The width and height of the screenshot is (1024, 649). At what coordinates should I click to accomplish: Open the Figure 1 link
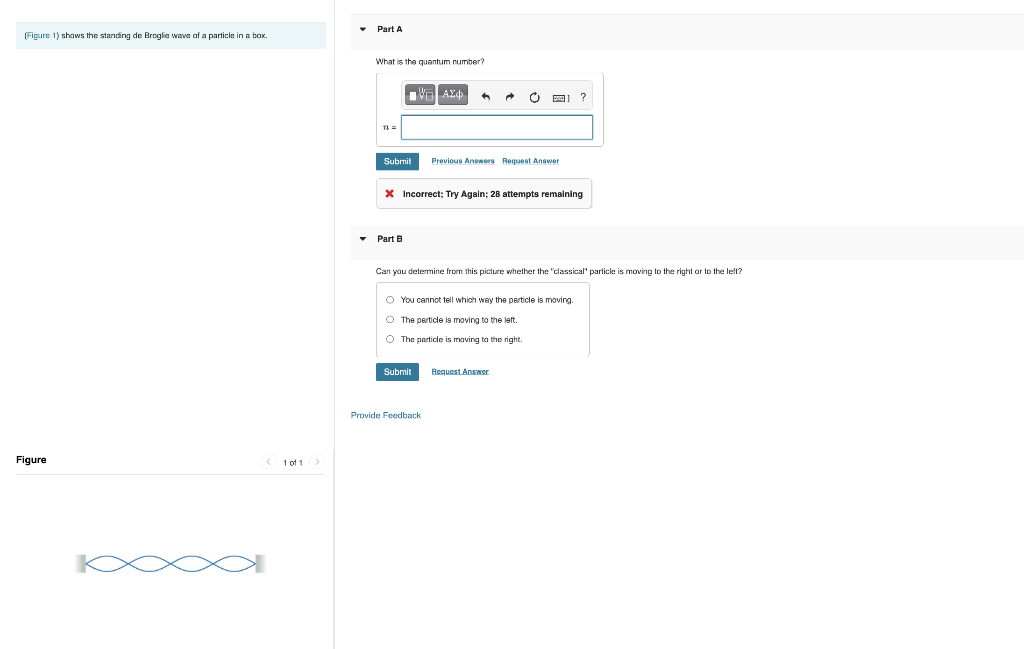(x=41, y=35)
